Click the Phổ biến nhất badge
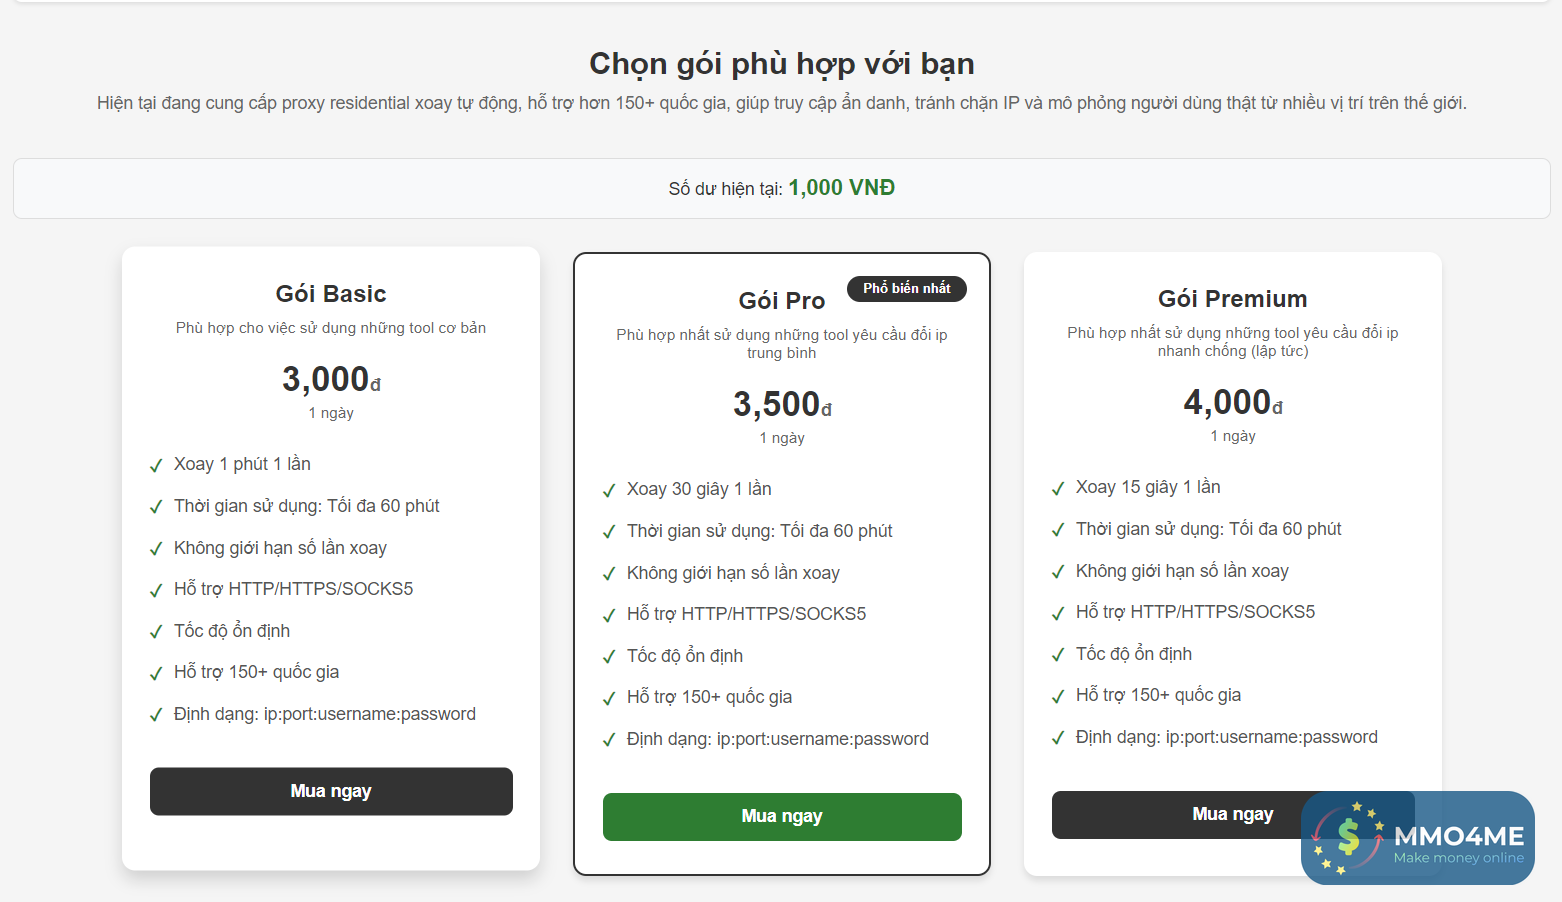This screenshot has width=1562, height=902. point(907,288)
